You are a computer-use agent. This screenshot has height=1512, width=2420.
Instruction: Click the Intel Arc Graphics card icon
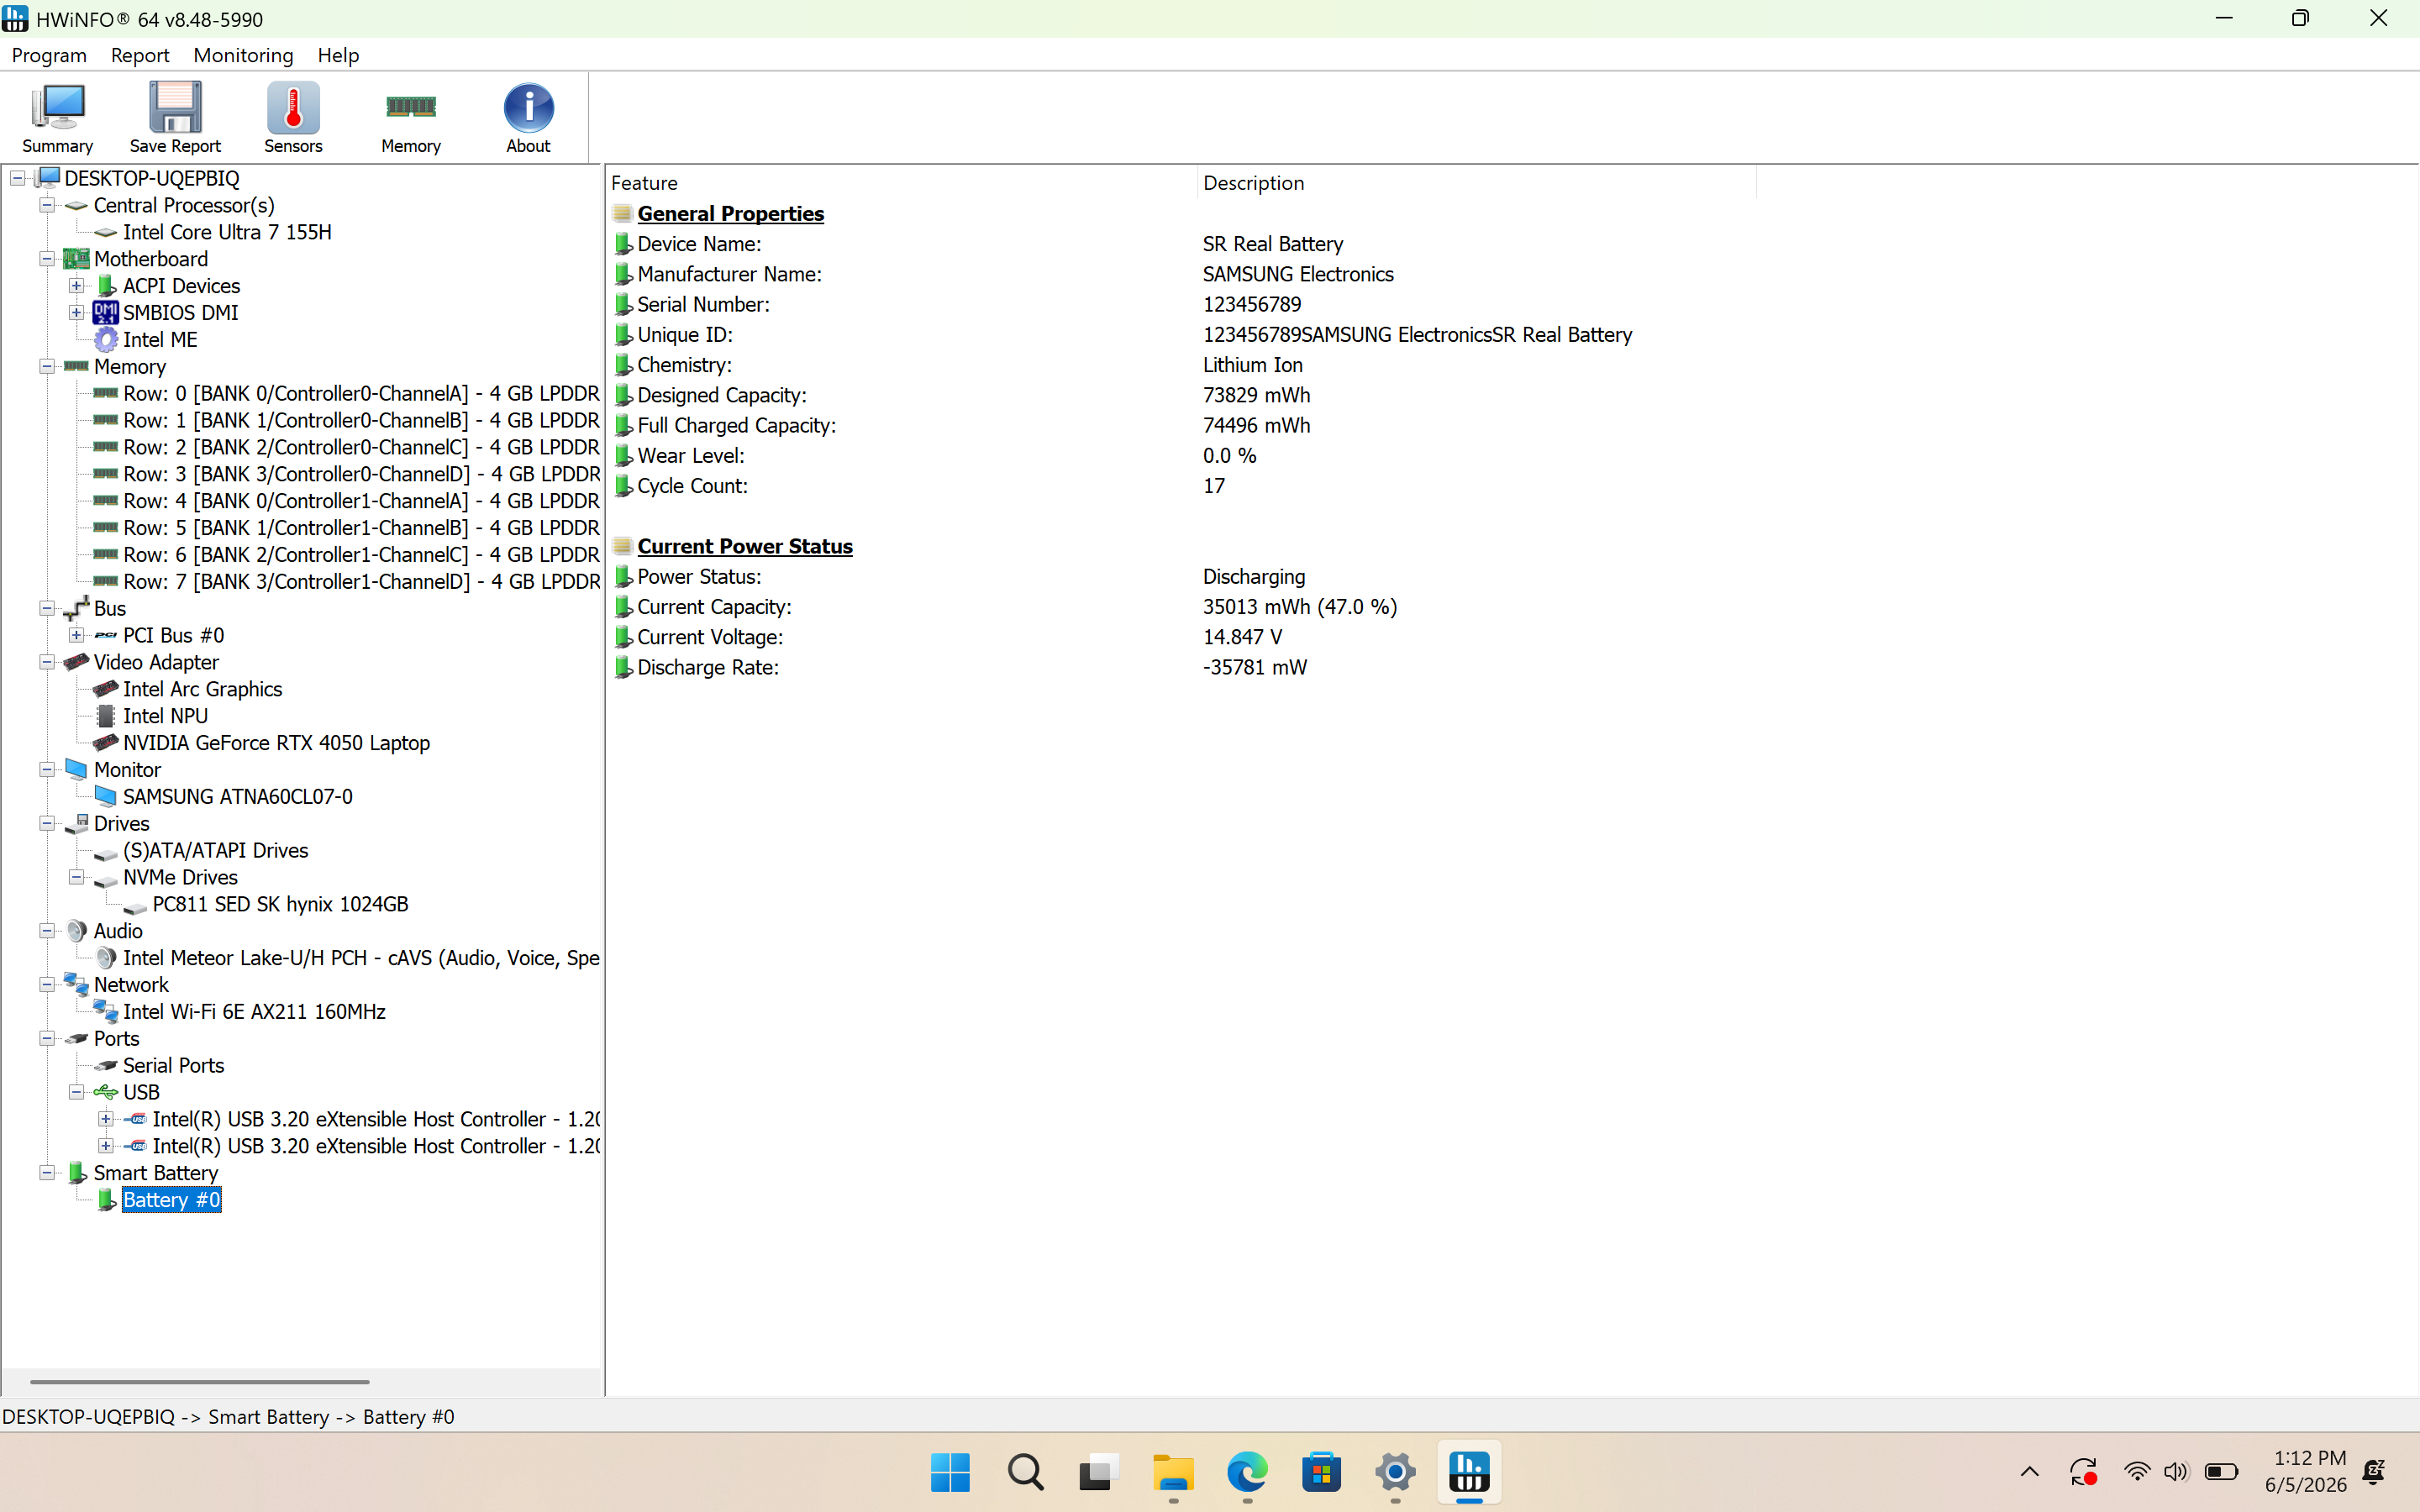tap(105, 689)
